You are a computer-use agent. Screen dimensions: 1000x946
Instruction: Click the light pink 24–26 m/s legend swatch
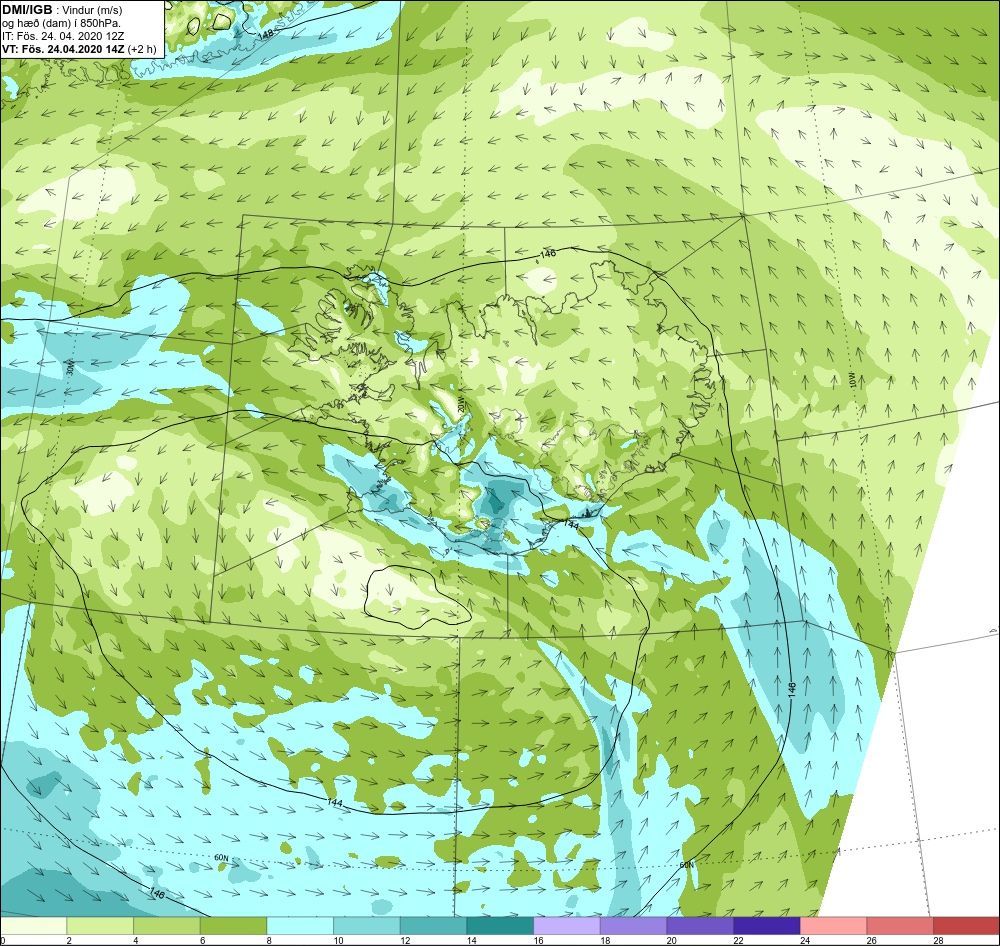click(833, 925)
